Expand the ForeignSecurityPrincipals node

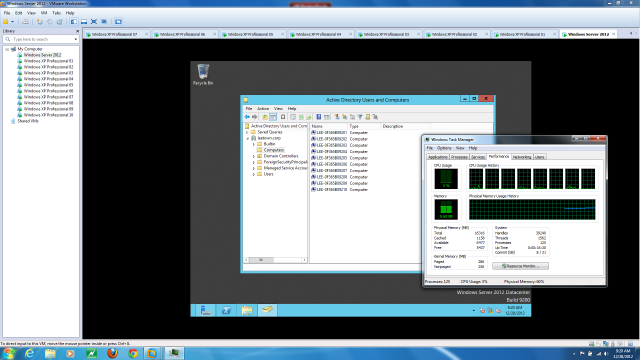[253, 162]
